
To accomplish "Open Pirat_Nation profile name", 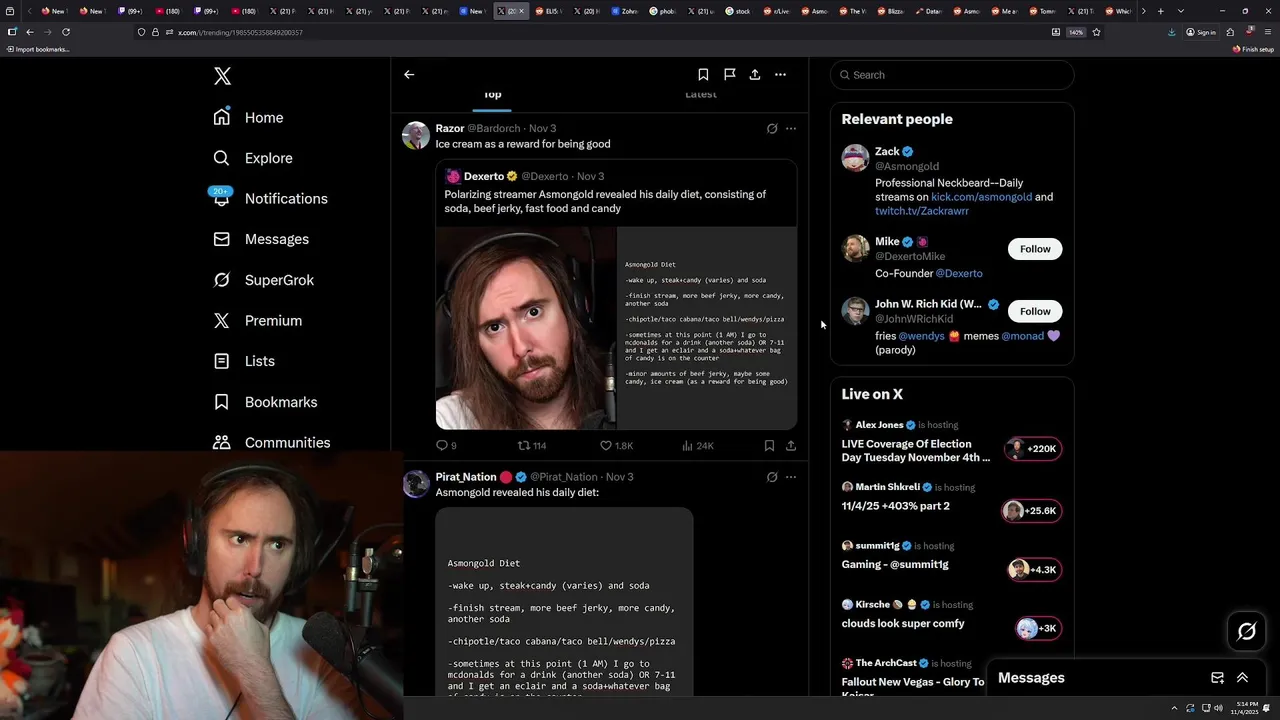I will tap(466, 477).
